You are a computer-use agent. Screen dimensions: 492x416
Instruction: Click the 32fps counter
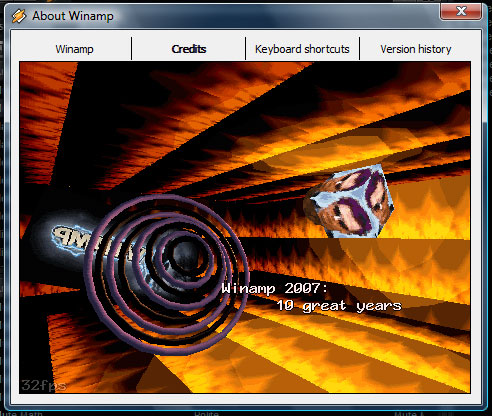(x=44, y=385)
